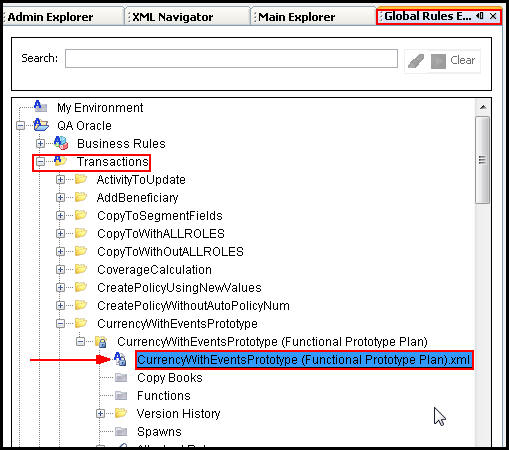Screen dimensions: 509x450
Task: Select the Transactions tree item
Action: tap(113, 162)
